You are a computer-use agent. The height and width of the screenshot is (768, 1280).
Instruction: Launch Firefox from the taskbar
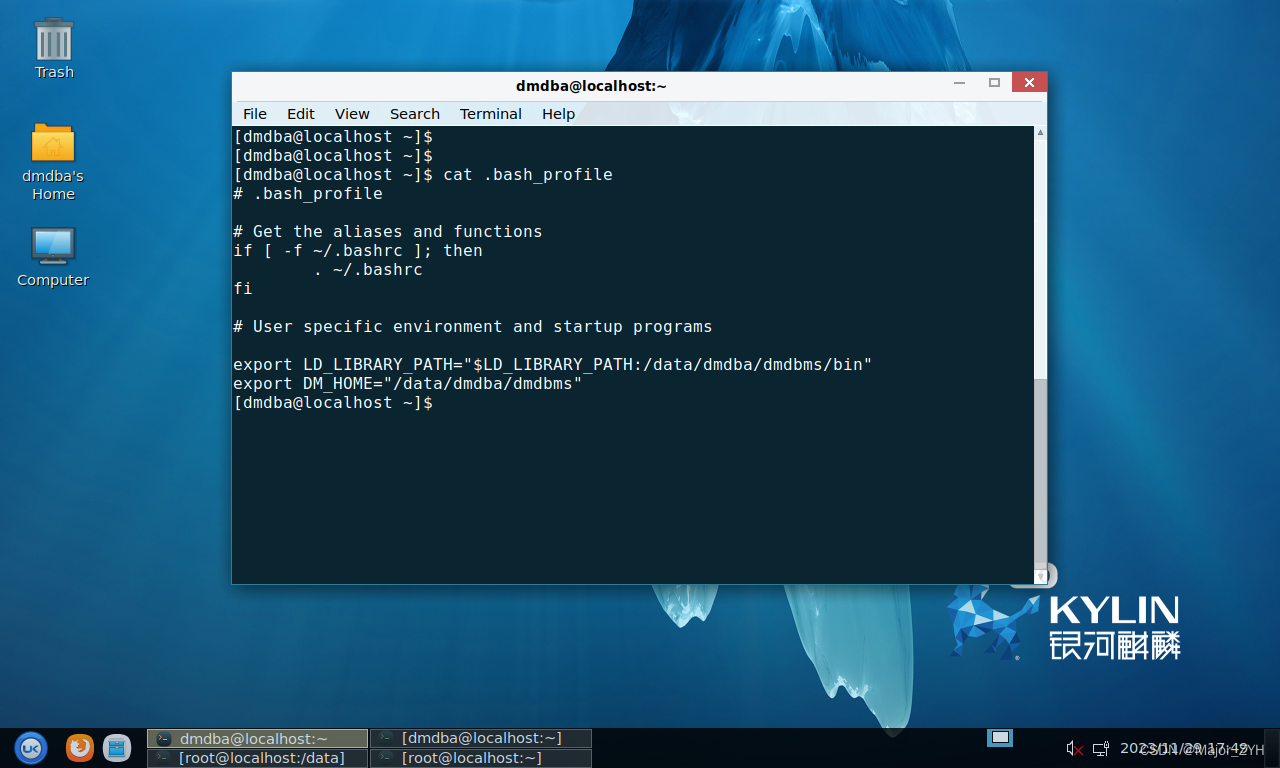[x=80, y=747]
